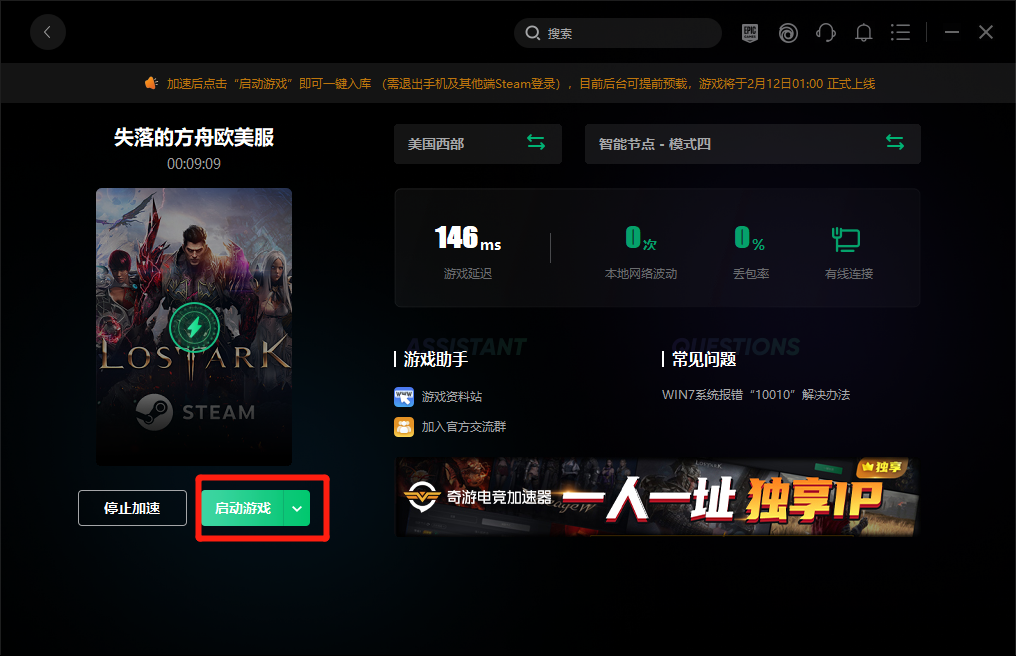Screen dimensions: 1016x656
Task: Click the 00:09:09 acceleration timer
Action: (194, 164)
